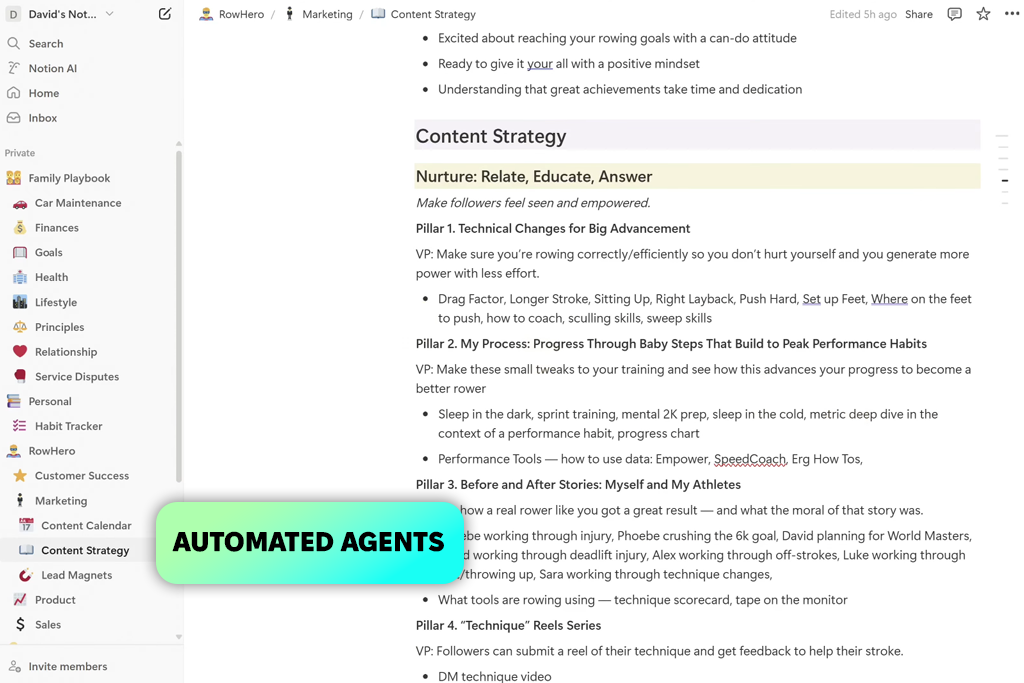1024x683 pixels.
Task: Click the Search magnifier icon in sidebar
Action: click(14, 44)
